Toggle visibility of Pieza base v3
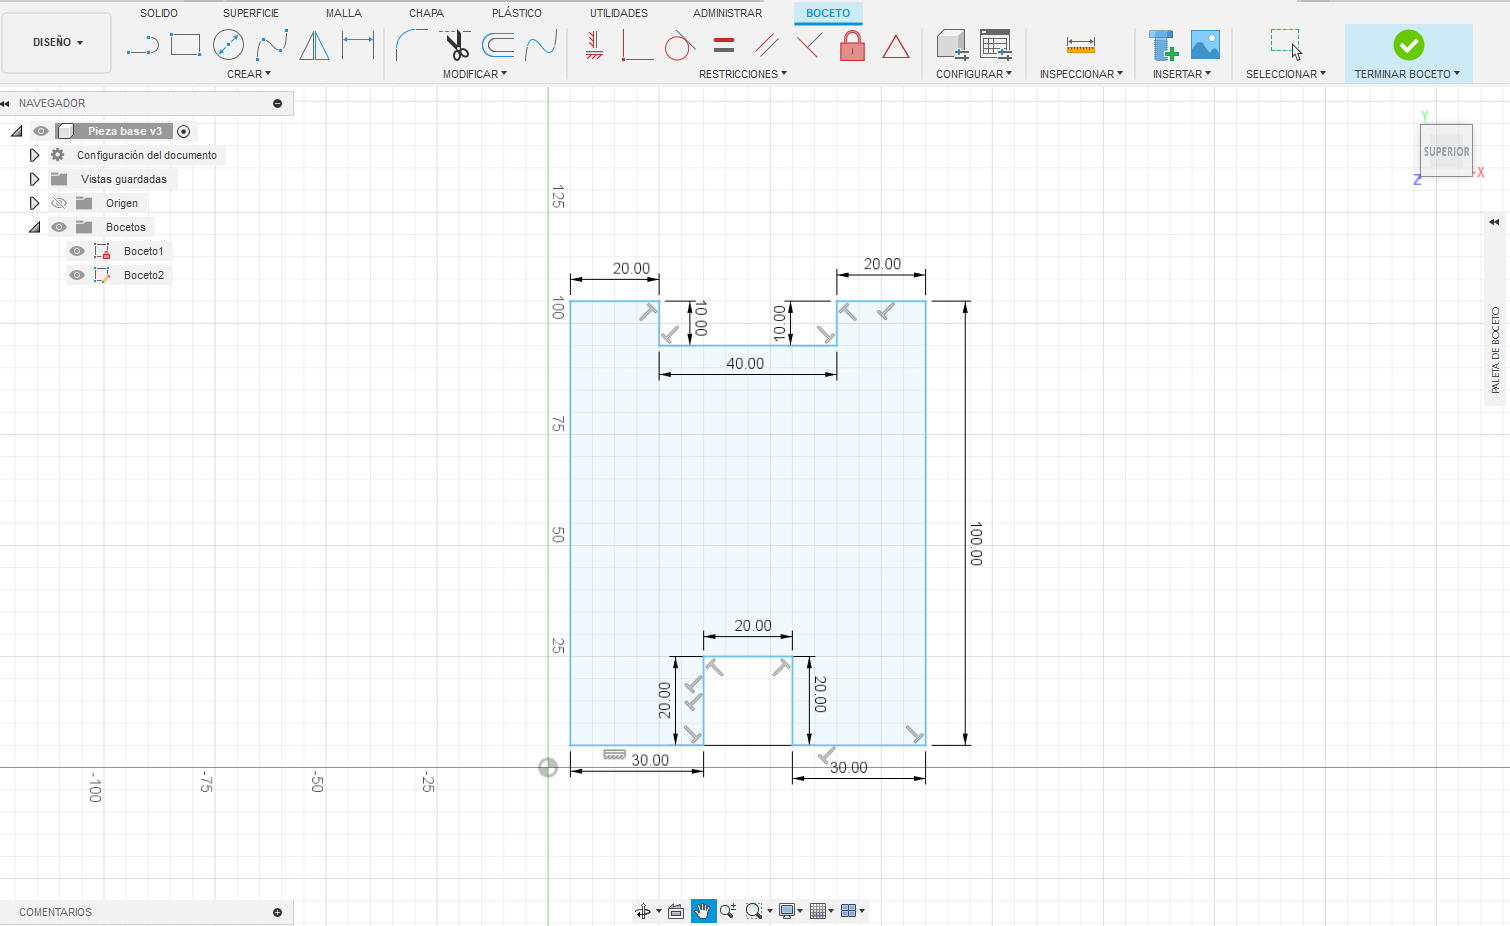This screenshot has height=926, width=1510. tap(41, 131)
